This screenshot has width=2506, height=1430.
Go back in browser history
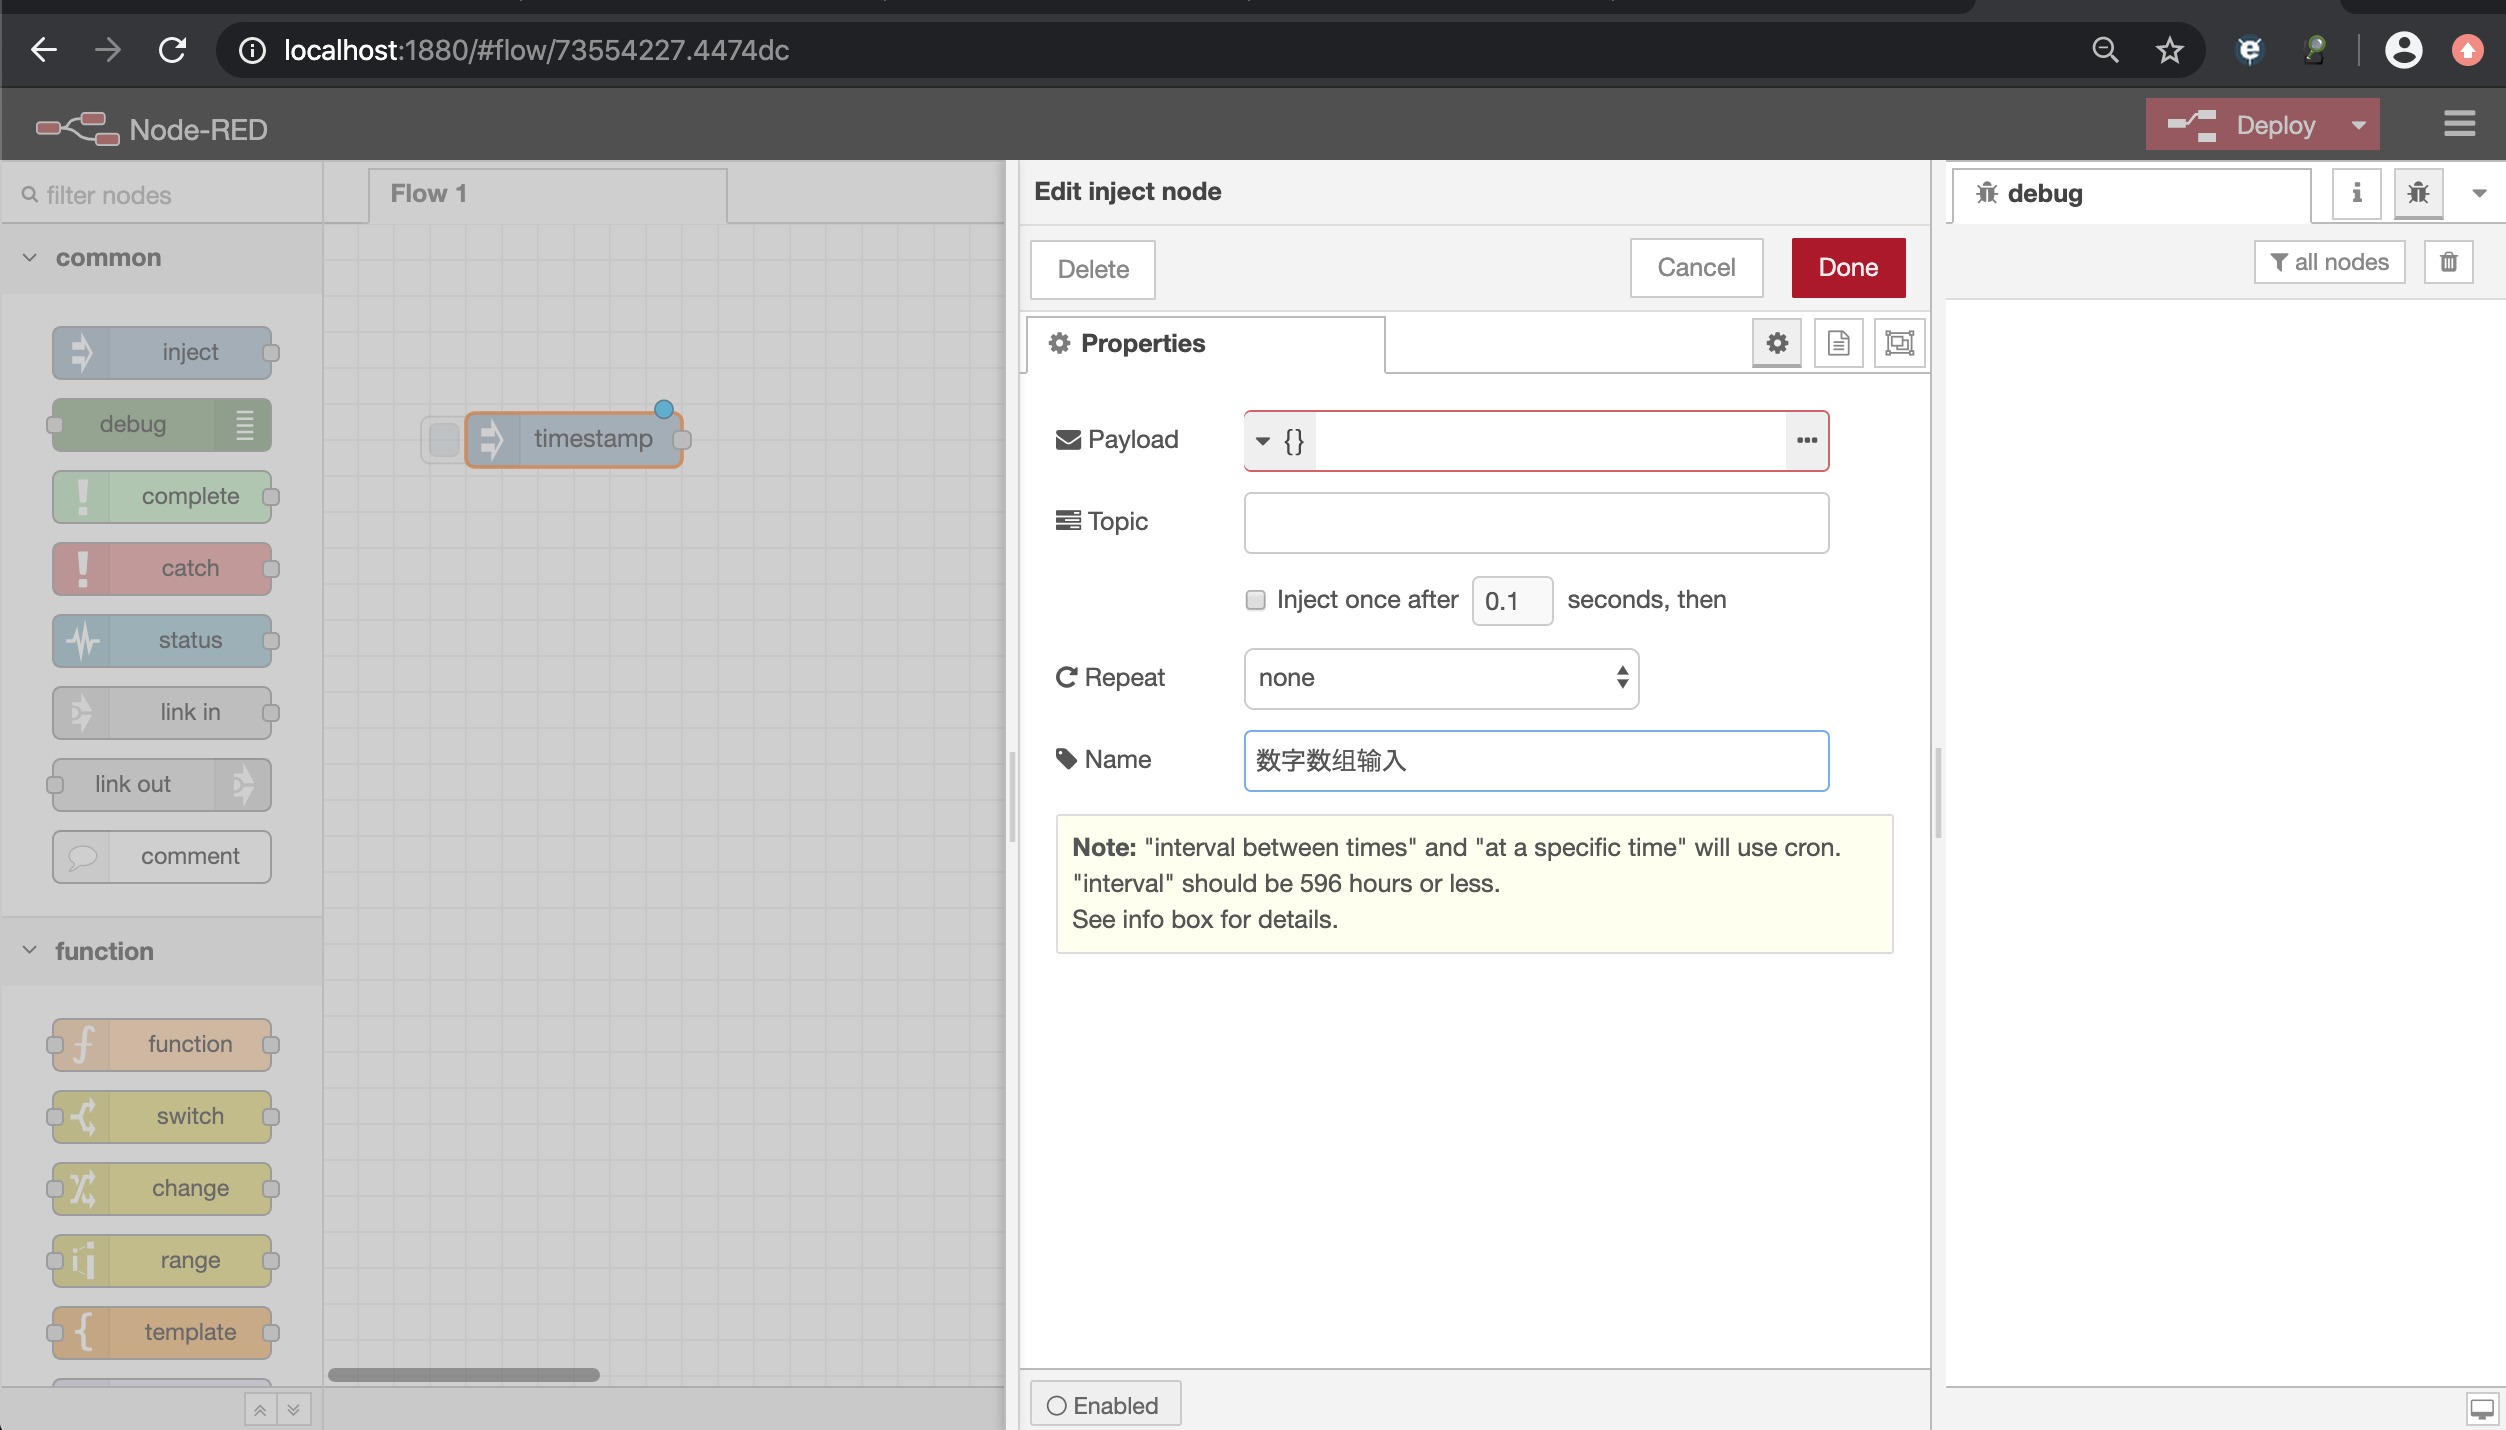pyautogui.click(x=44, y=50)
